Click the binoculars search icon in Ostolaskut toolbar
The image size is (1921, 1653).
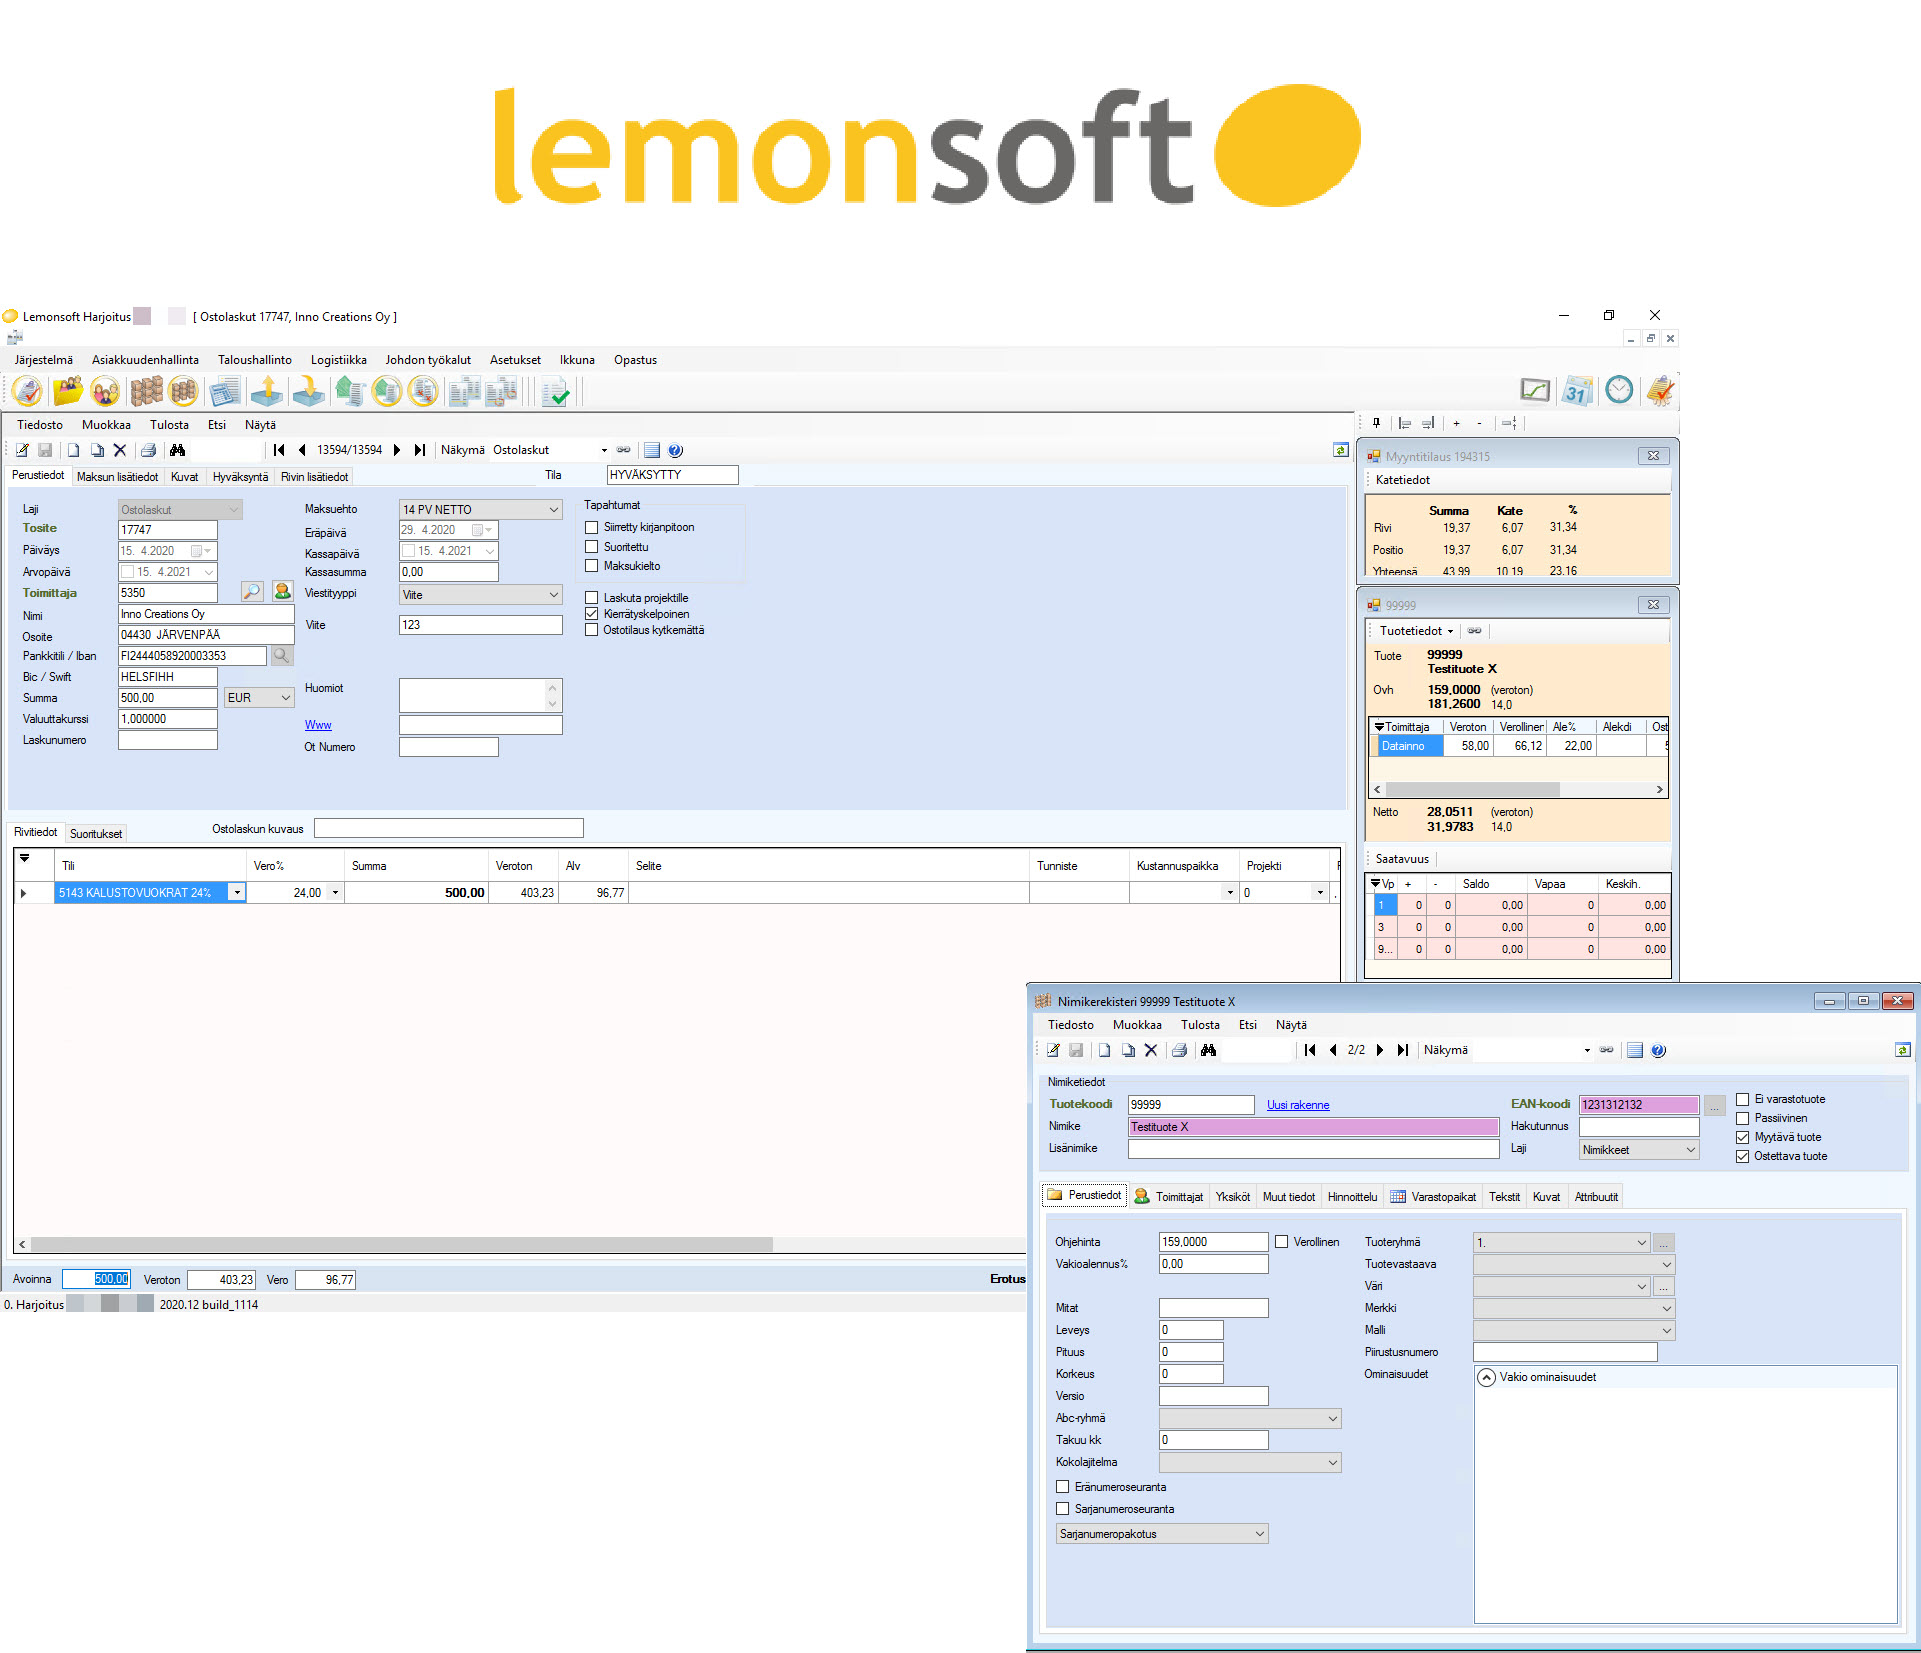[178, 450]
